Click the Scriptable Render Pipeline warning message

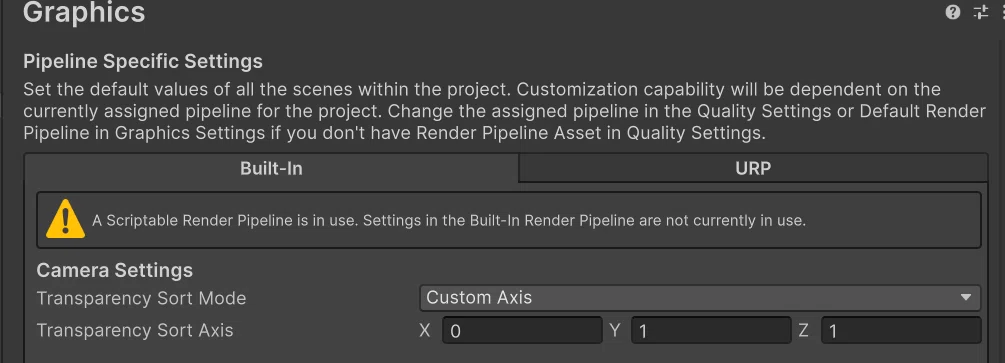coord(449,221)
